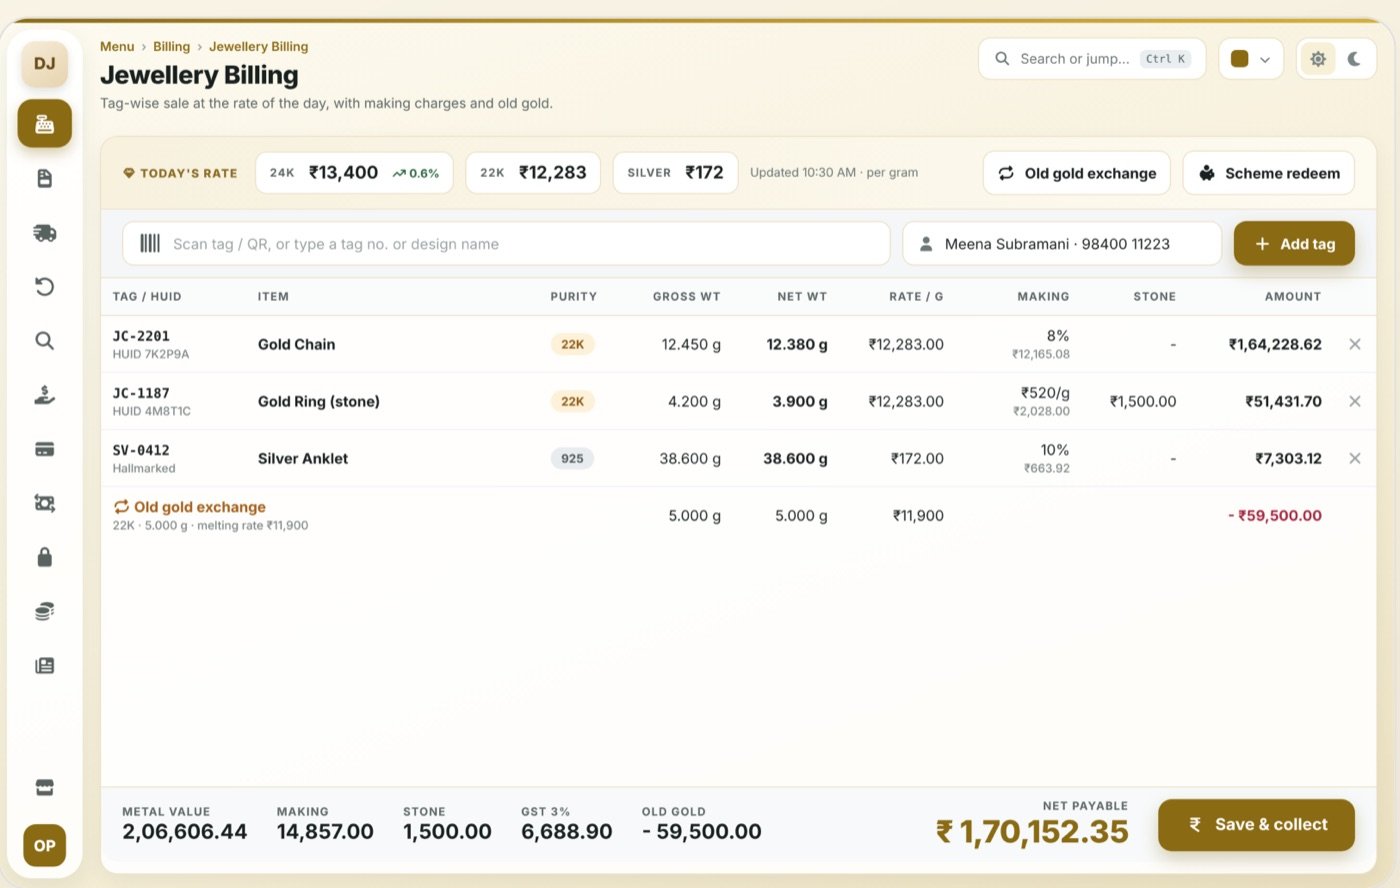
Task: Click tag number JC-2201
Action: tap(141, 336)
